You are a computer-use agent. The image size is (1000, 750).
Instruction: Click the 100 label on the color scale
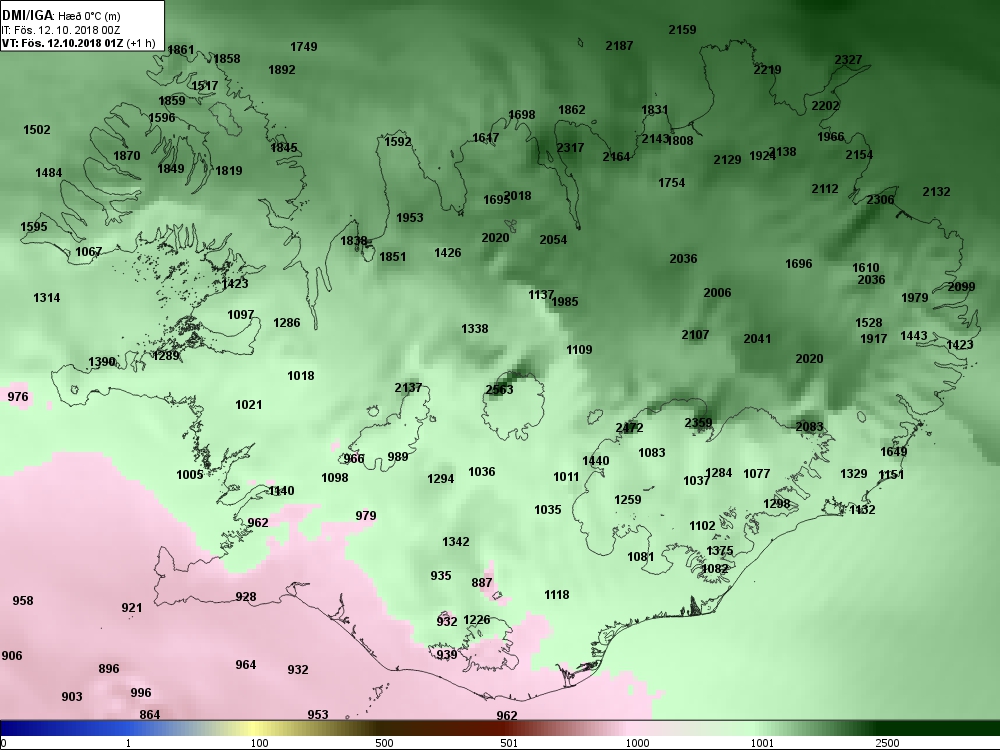(259, 743)
